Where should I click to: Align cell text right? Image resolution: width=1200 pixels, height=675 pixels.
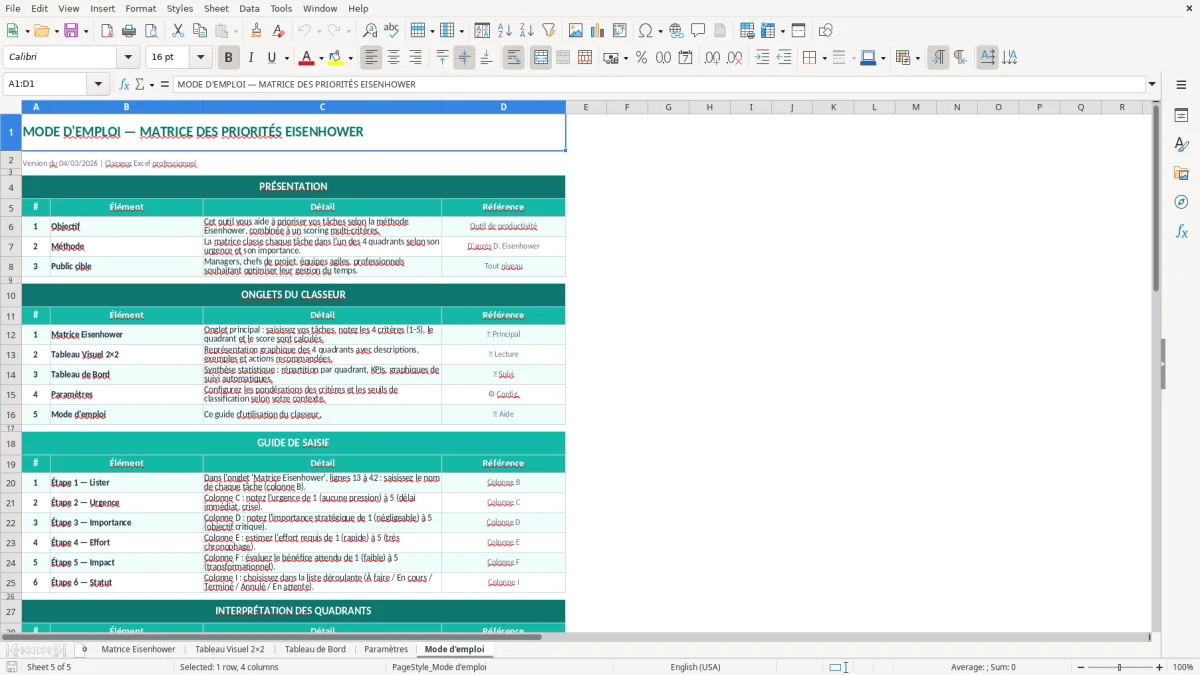pos(415,58)
